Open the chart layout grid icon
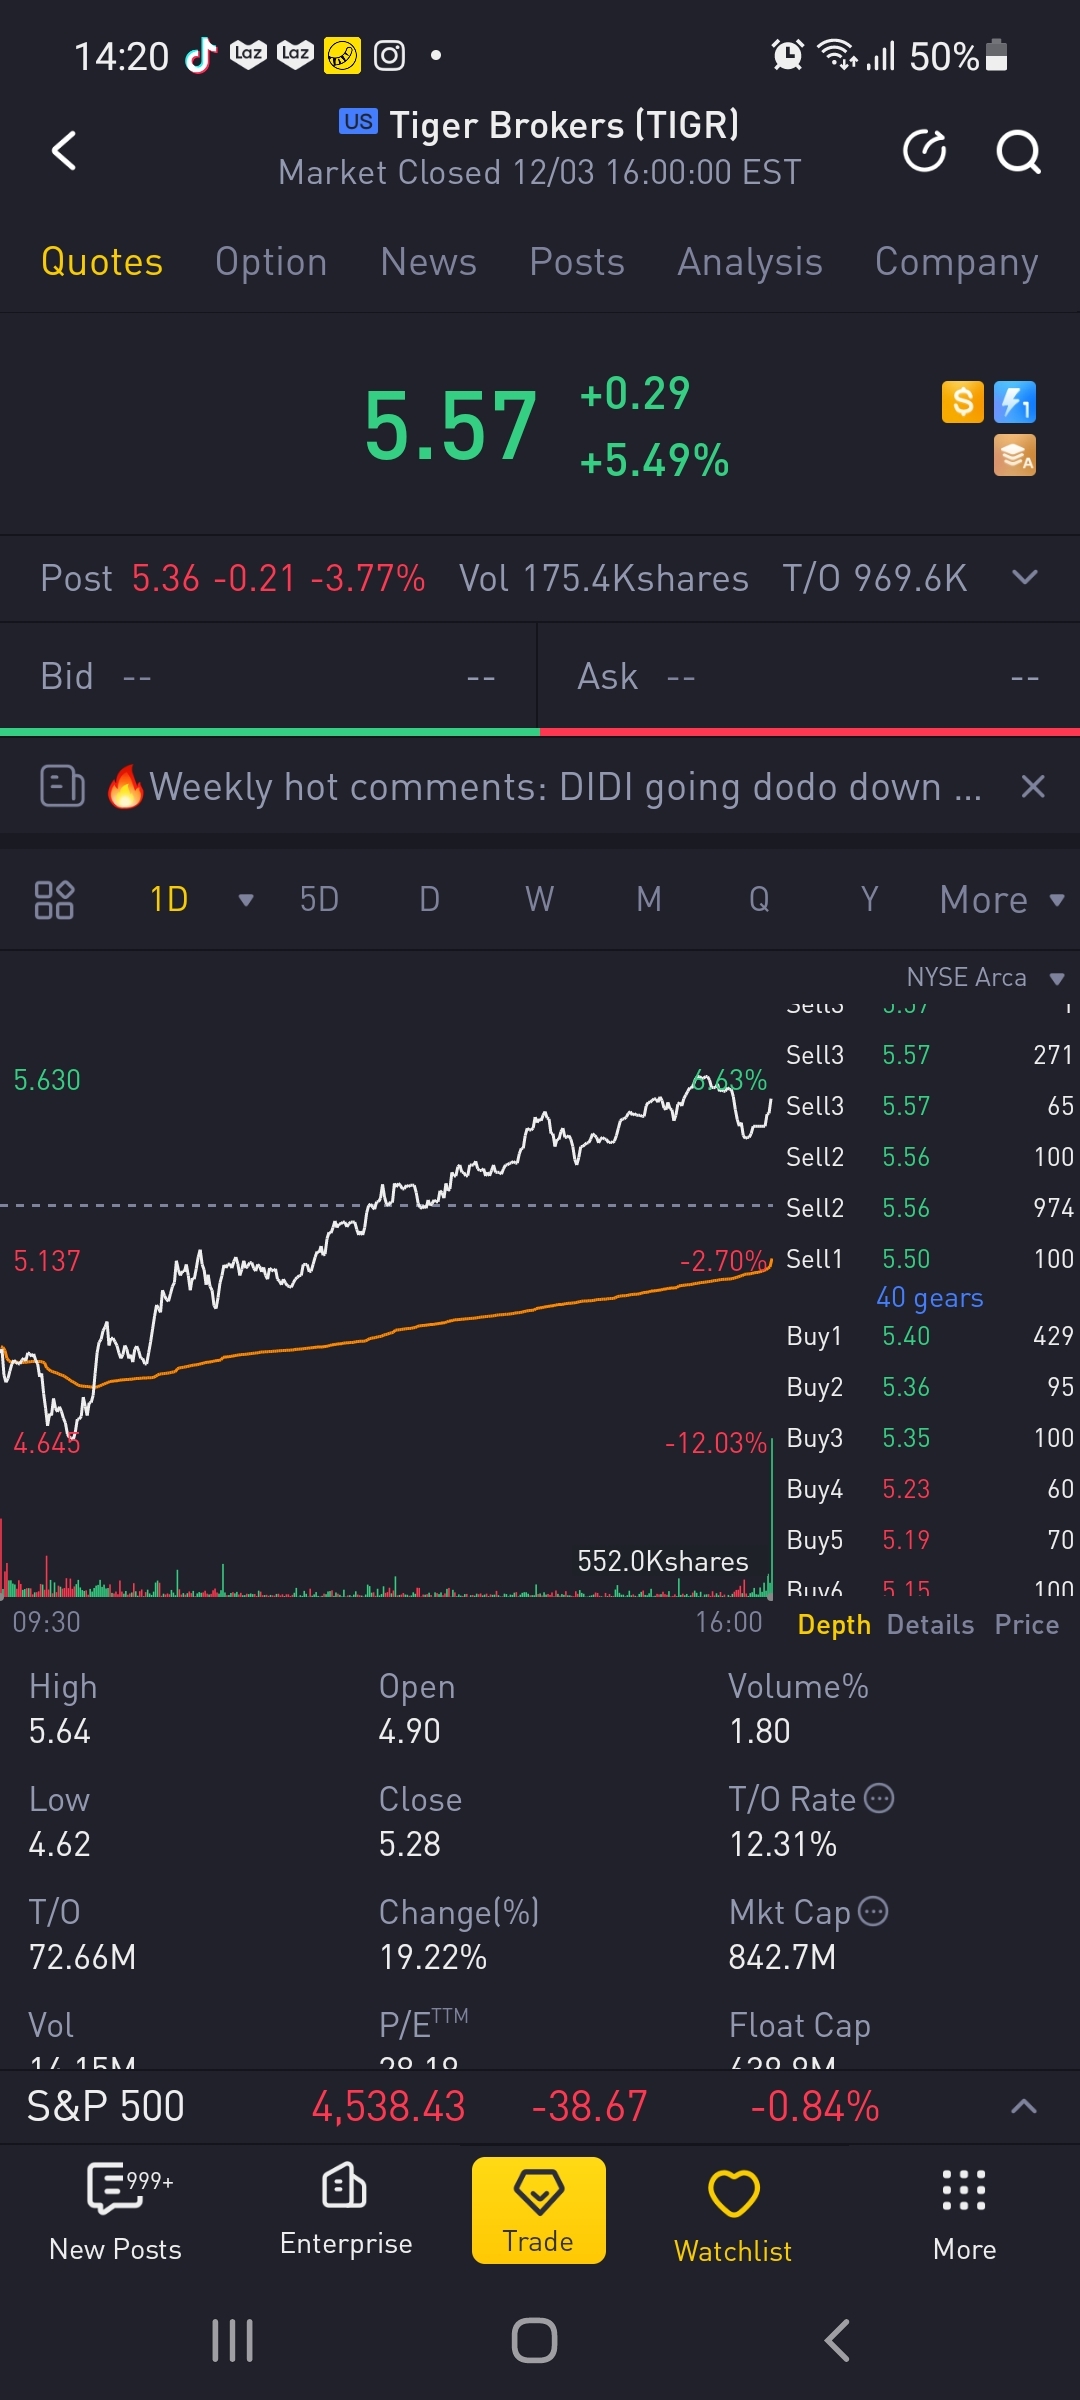 [x=54, y=899]
